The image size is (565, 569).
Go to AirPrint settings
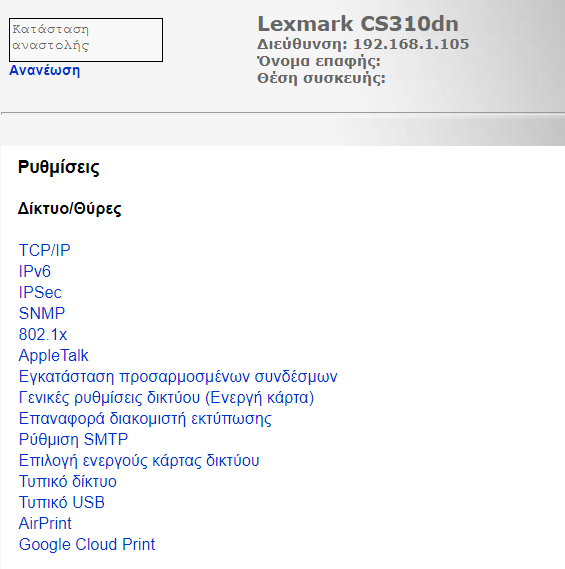tap(45, 524)
